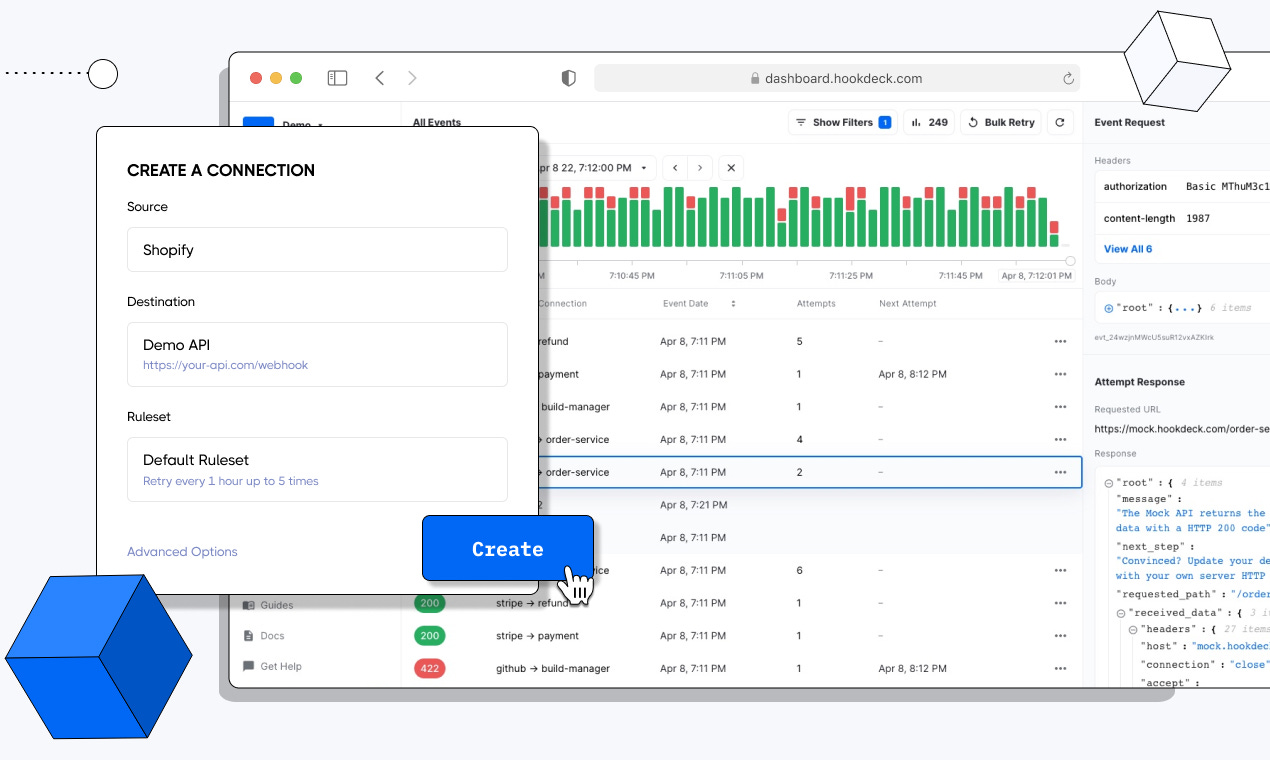Open the 249 events chart button
1270x760 pixels.
[929, 122]
